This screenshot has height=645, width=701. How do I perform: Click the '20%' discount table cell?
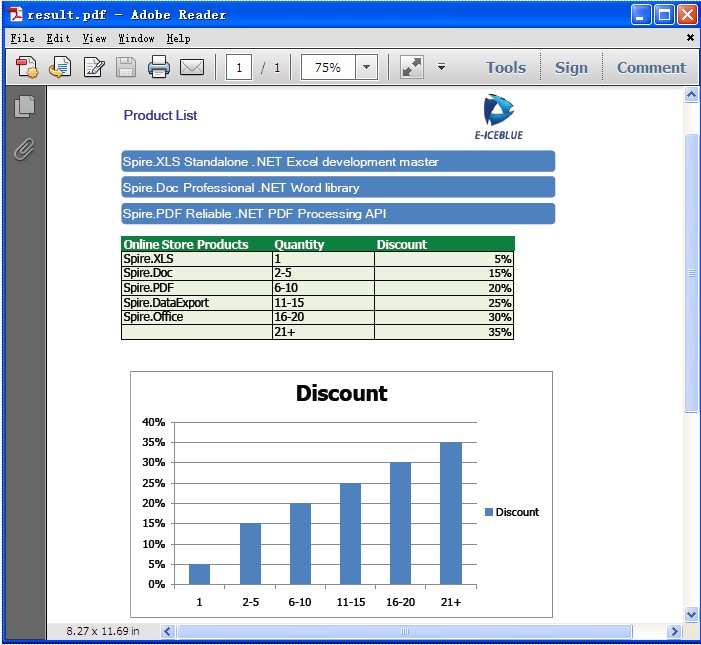[444, 288]
